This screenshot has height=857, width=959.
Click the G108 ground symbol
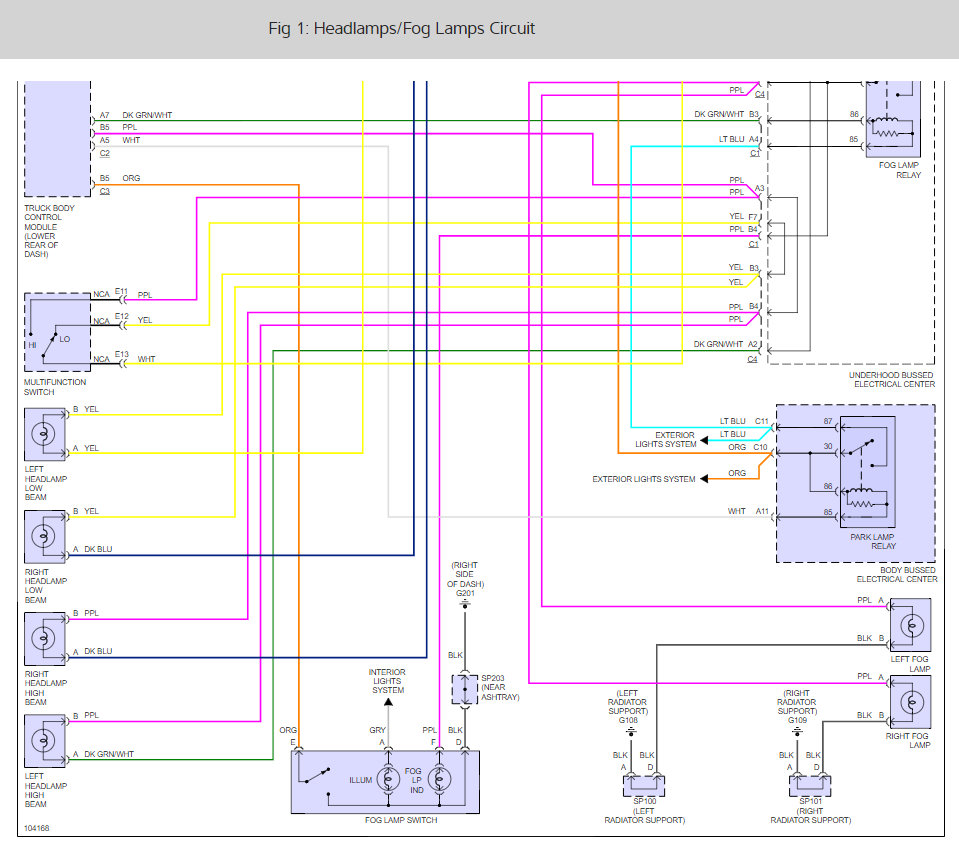pyautogui.click(x=631, y=732)
